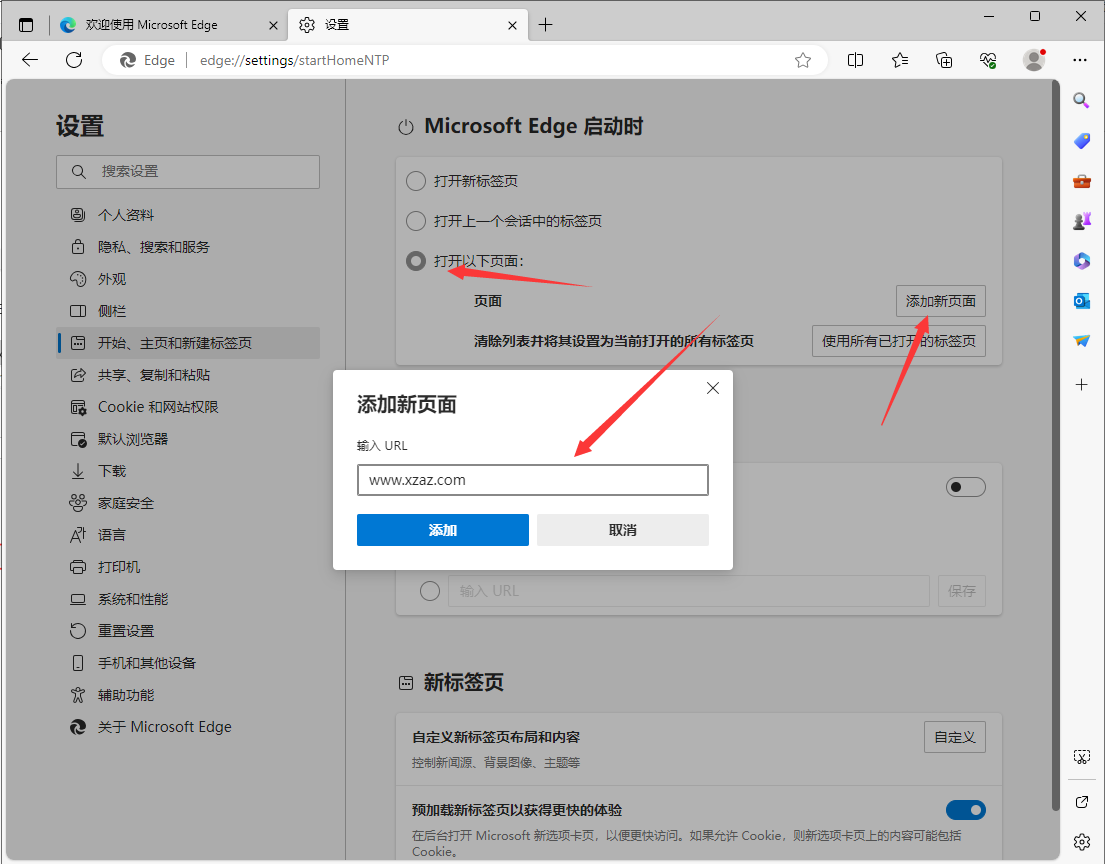This screenshot has height=864, width=1105.
Task: Close the 添加新页面 dialog with X
Action: 712,388
